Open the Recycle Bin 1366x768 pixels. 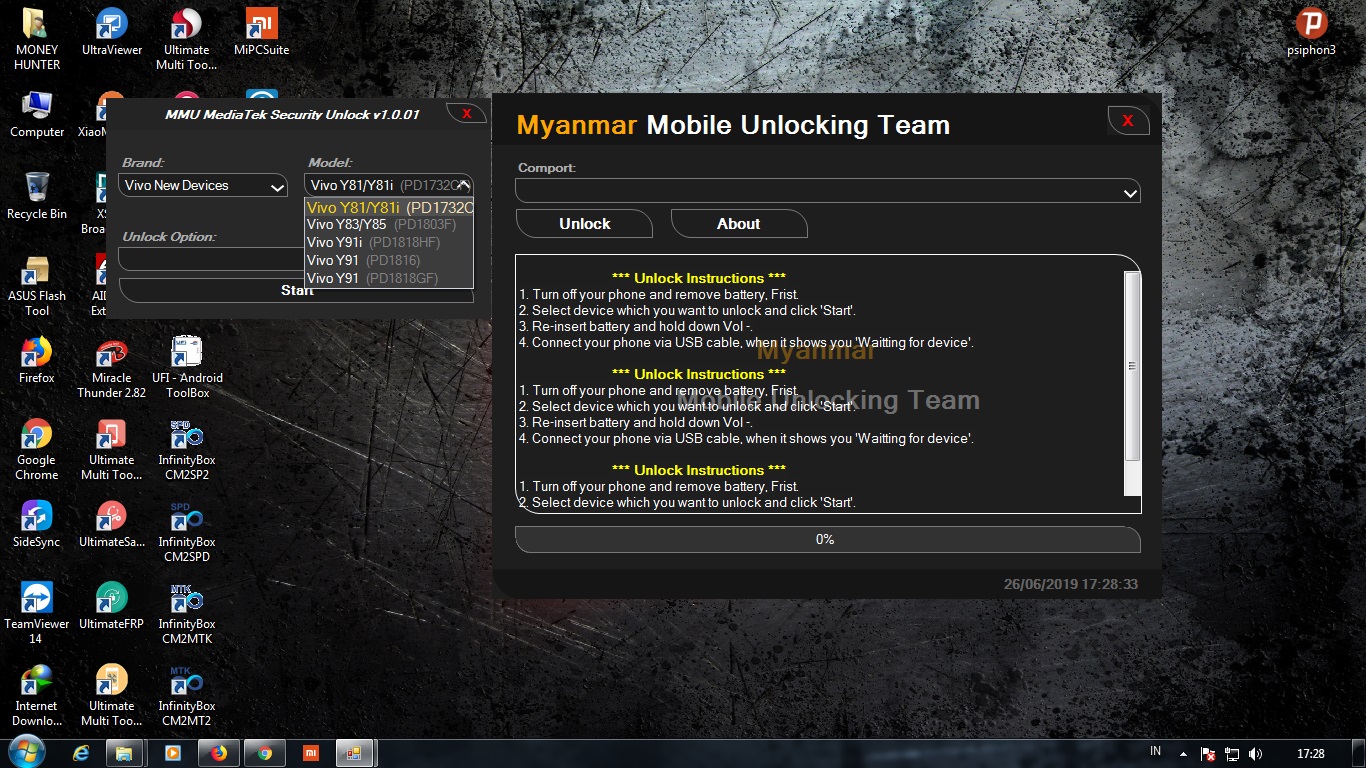pyautogui.click(x=37, y=197)
